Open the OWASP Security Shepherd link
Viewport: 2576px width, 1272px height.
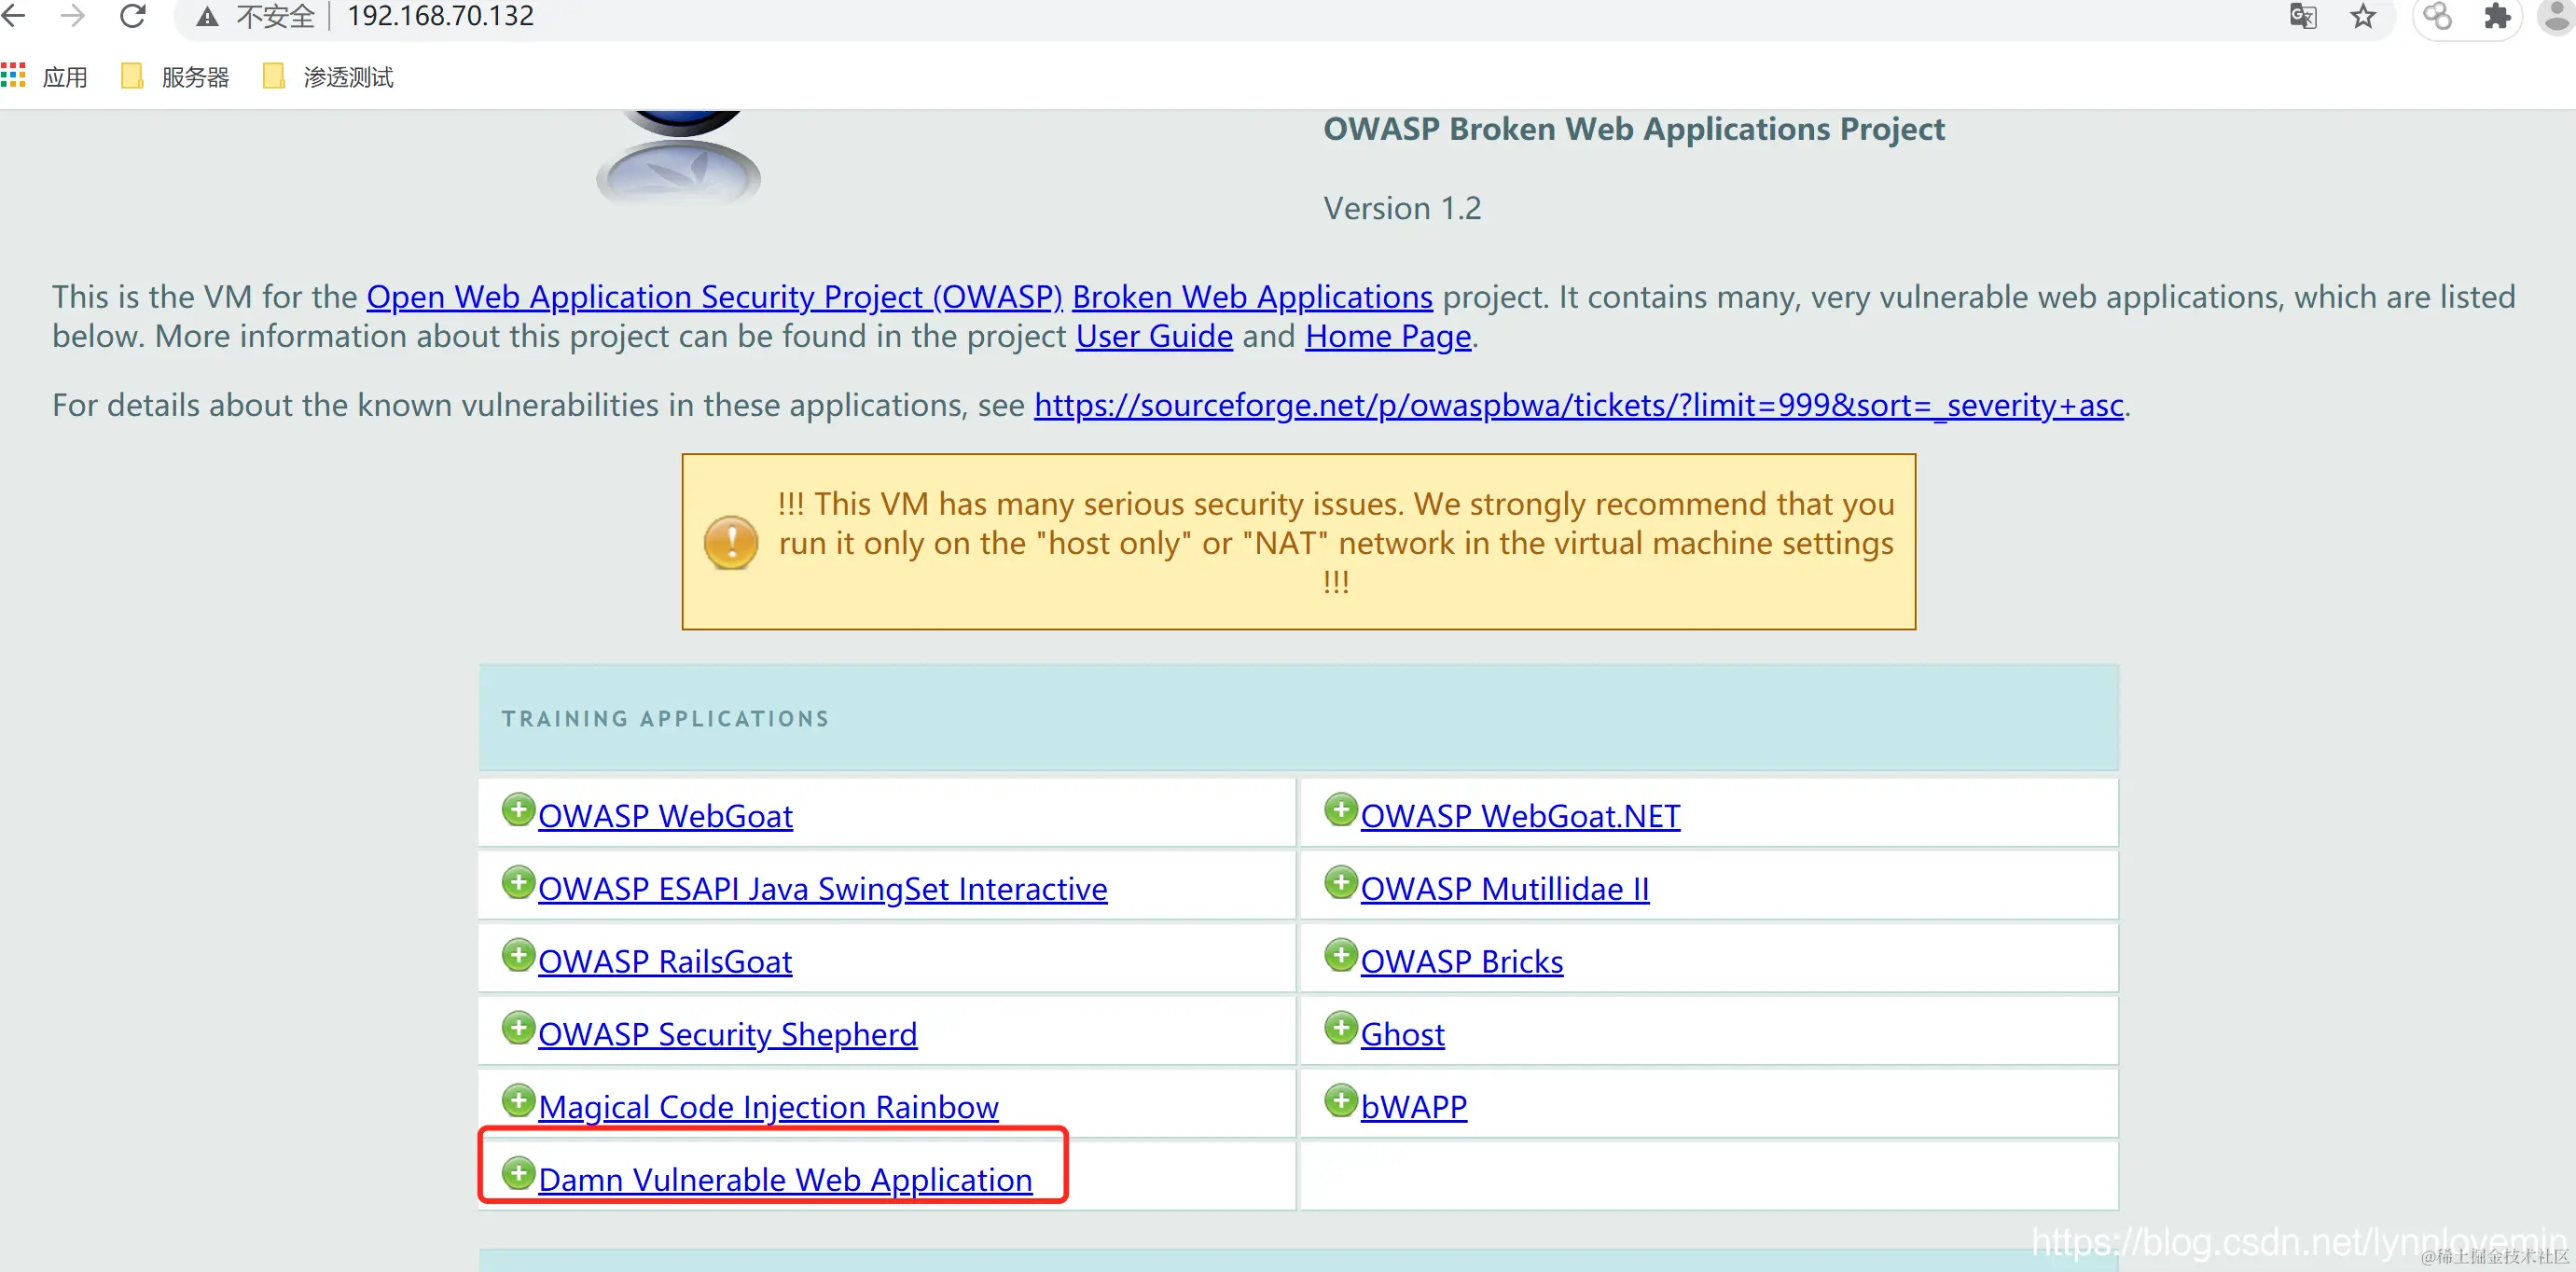click(x=727, y=1035)
